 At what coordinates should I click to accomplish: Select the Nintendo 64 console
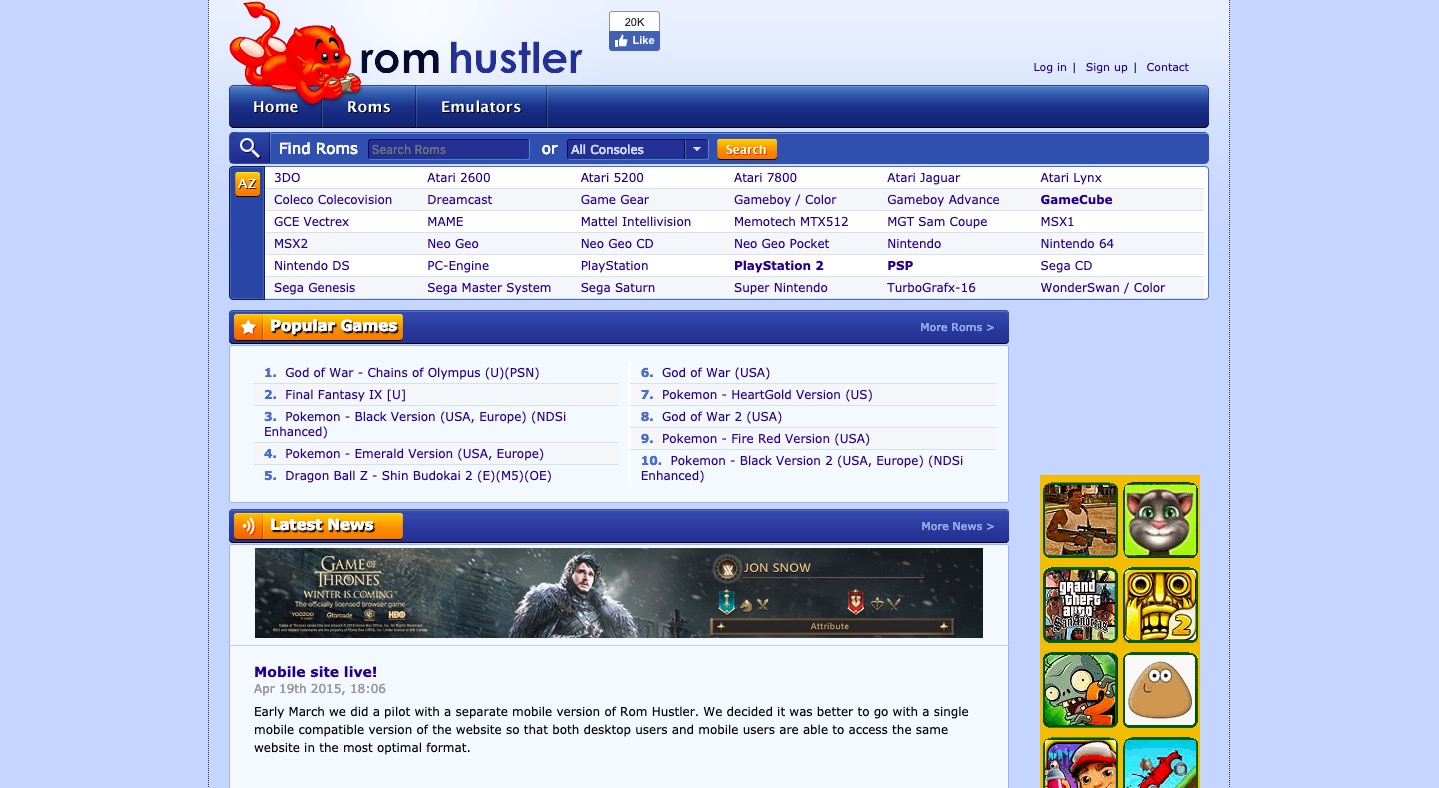tap(1077, 244)
